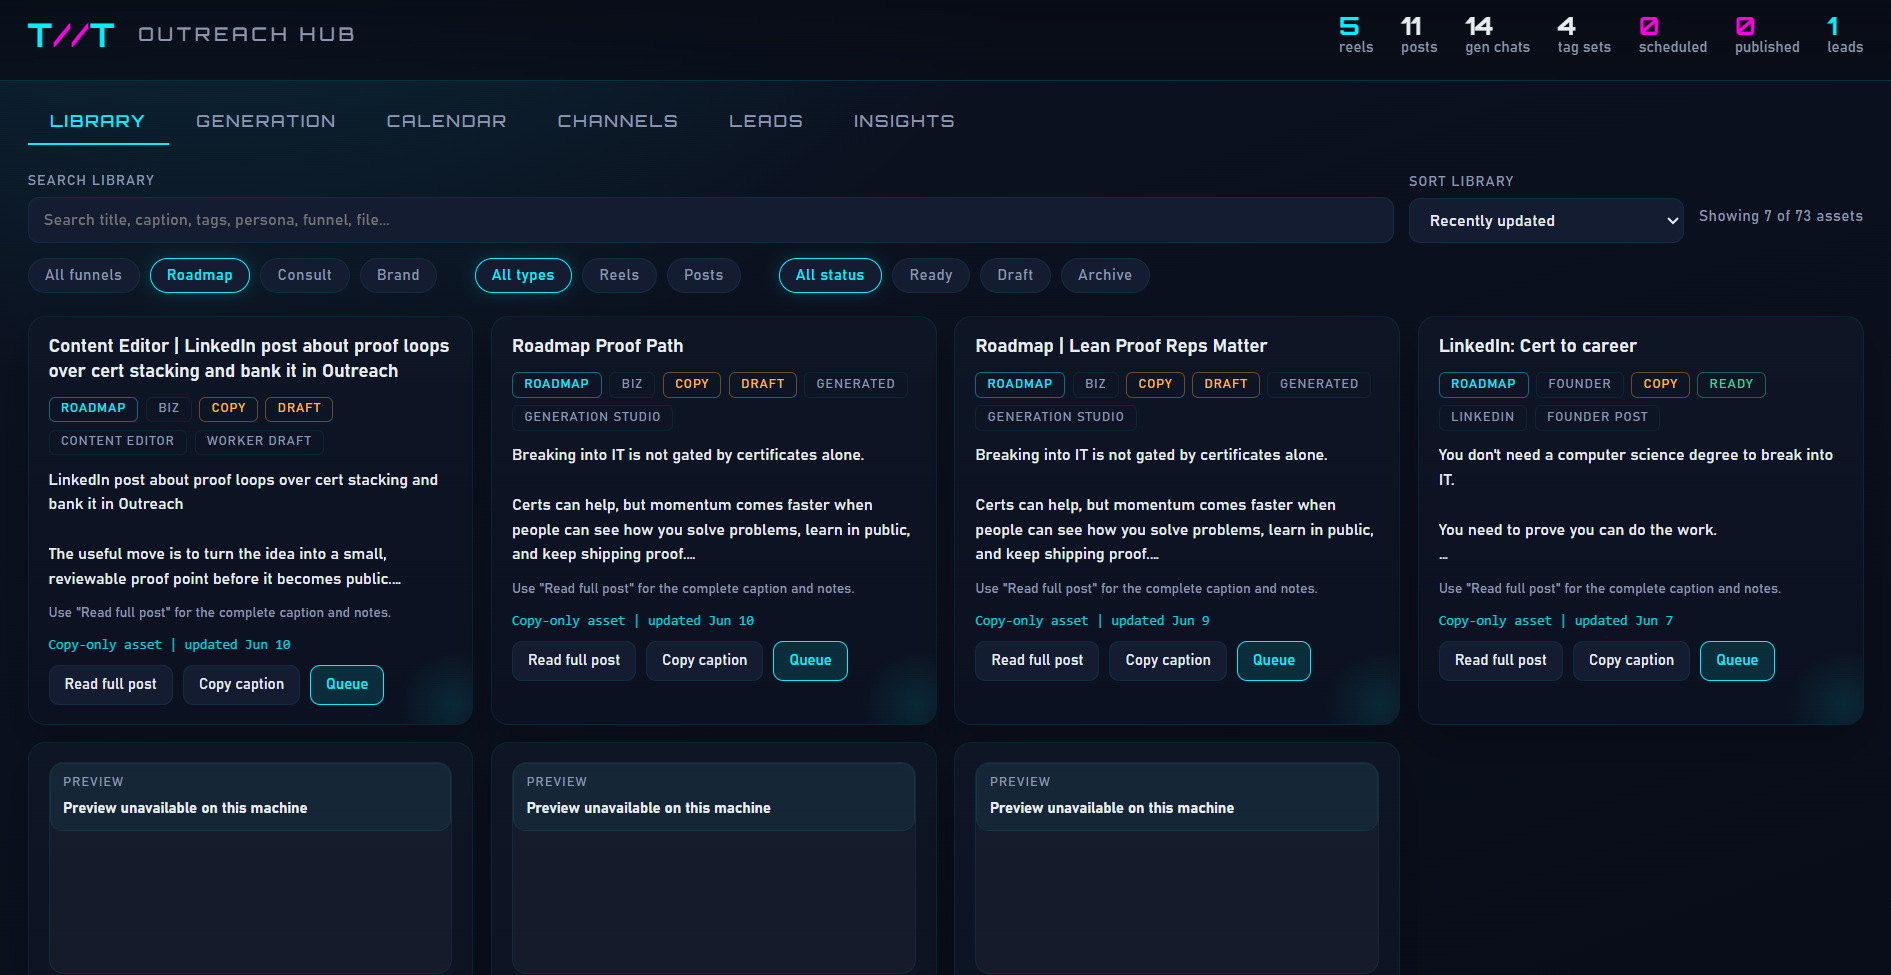The image size is (1891, 975).
Task: Click the FOUNDER POST tag
Action: [1597, 417]
